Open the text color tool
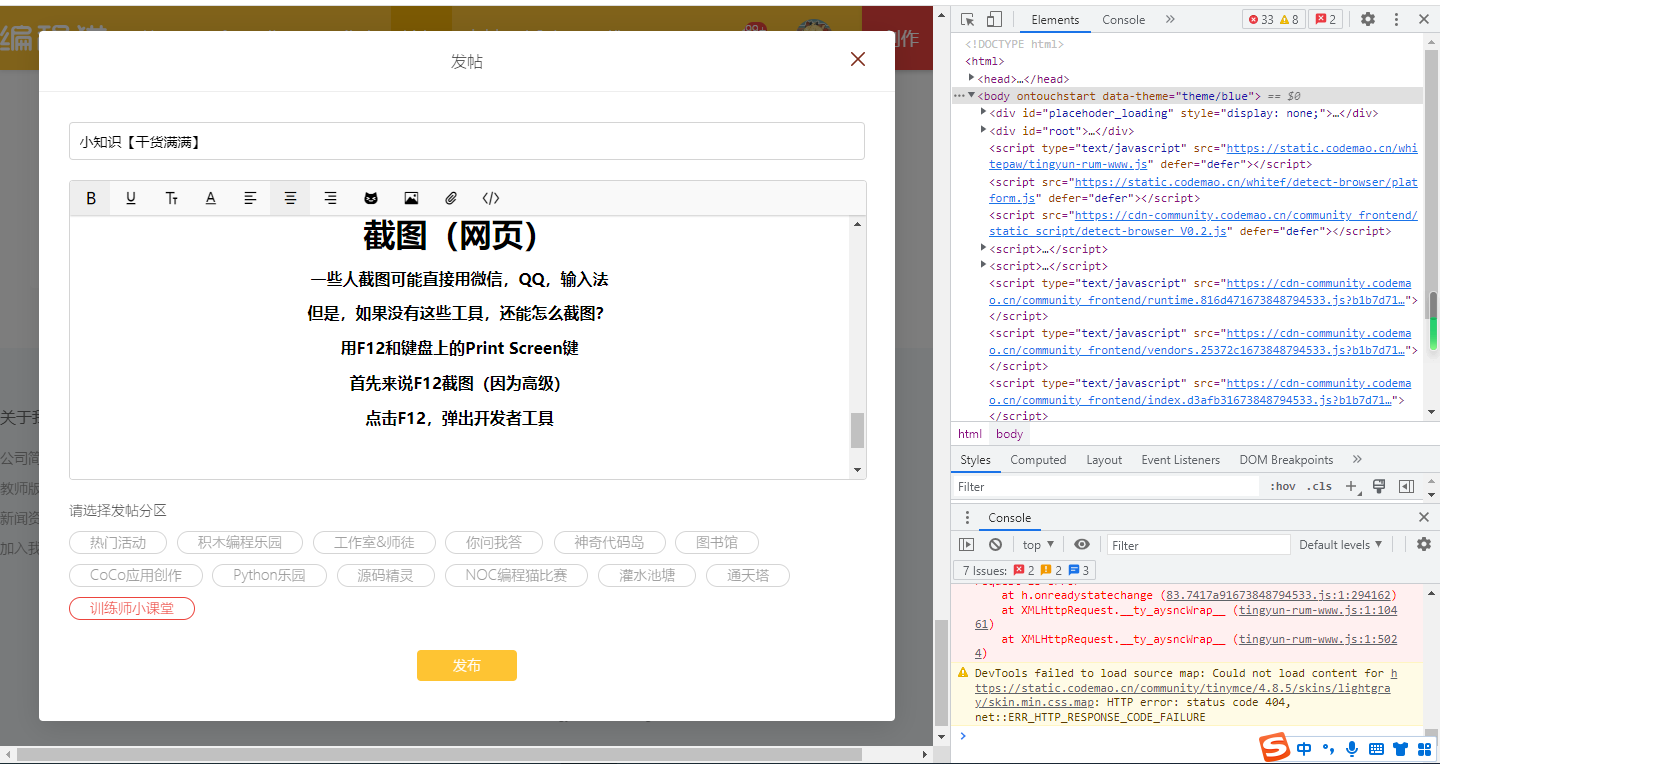 pyautogui.click(x=211, y=198)
